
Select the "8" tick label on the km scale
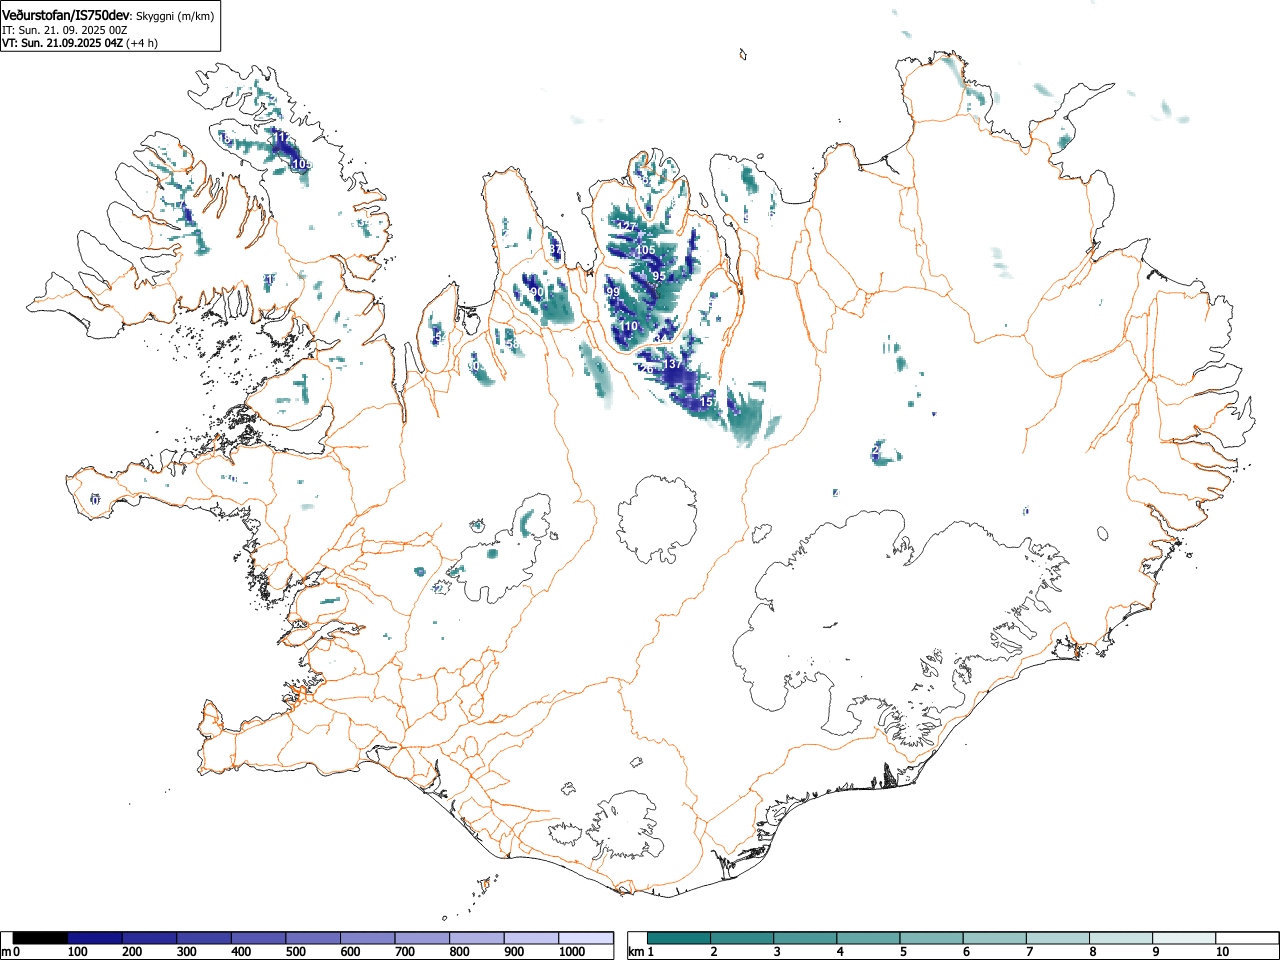[x=1092, y=952]
